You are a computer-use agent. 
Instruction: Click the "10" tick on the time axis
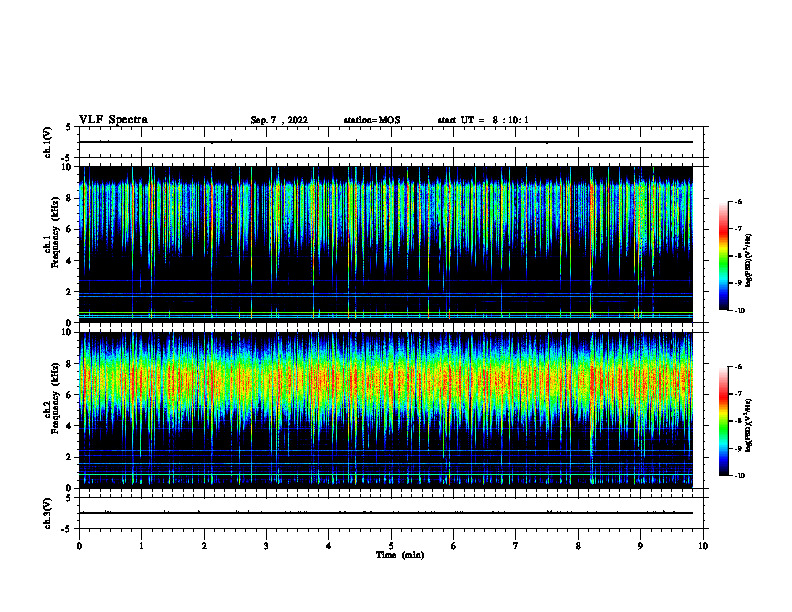[703, 546]
